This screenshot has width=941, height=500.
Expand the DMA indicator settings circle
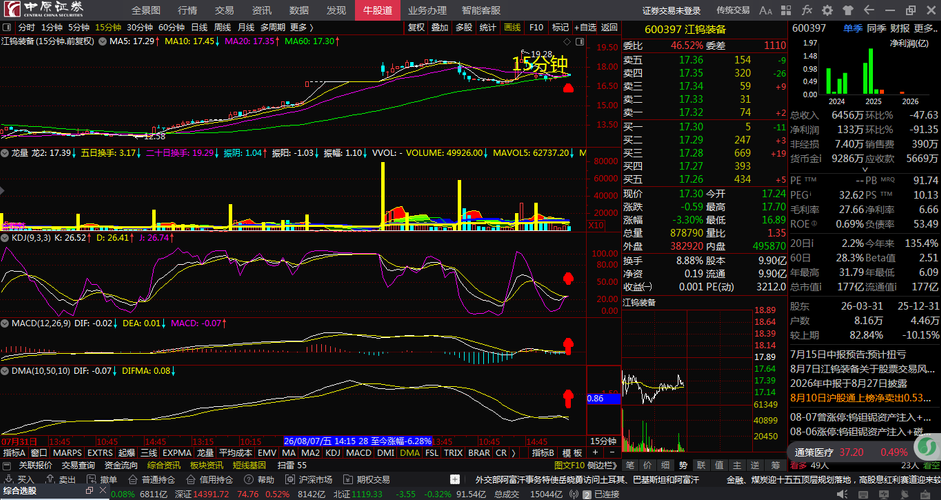click(5, 371)
